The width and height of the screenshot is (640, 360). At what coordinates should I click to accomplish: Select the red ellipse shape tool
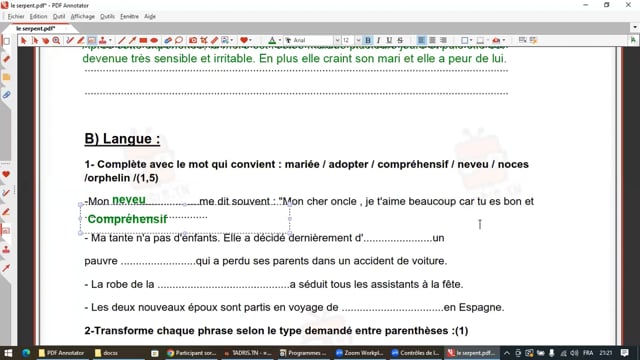[154, 40]
